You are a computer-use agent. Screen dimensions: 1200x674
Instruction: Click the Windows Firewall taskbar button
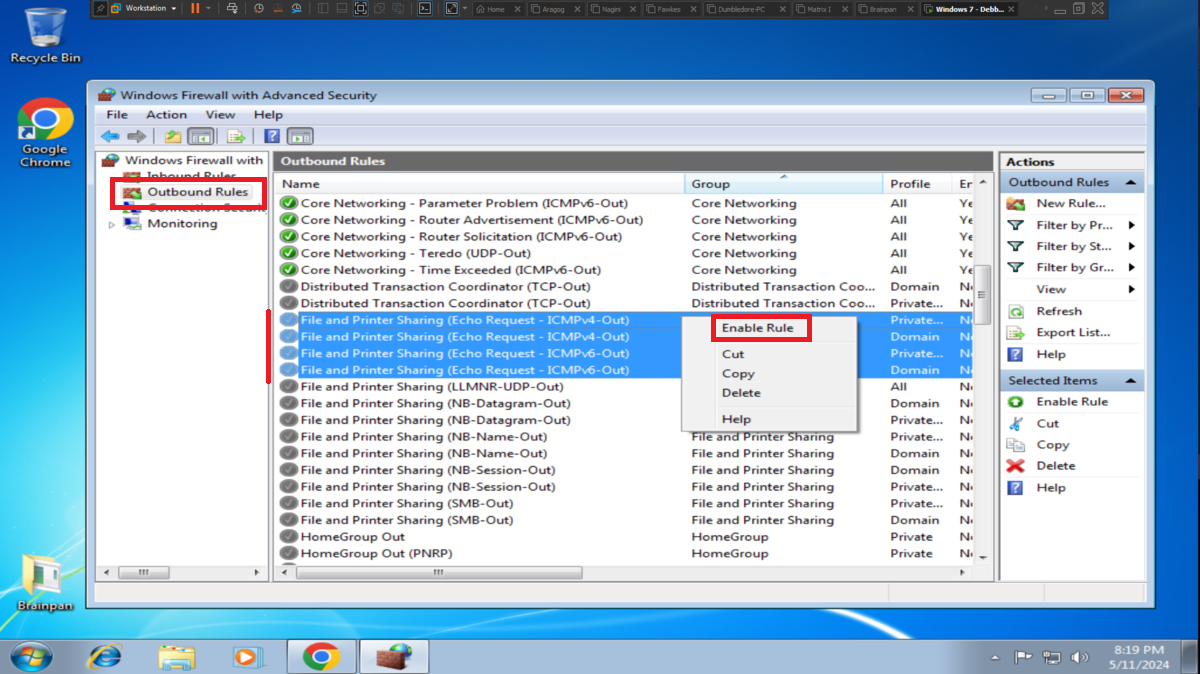pos(395,656)
